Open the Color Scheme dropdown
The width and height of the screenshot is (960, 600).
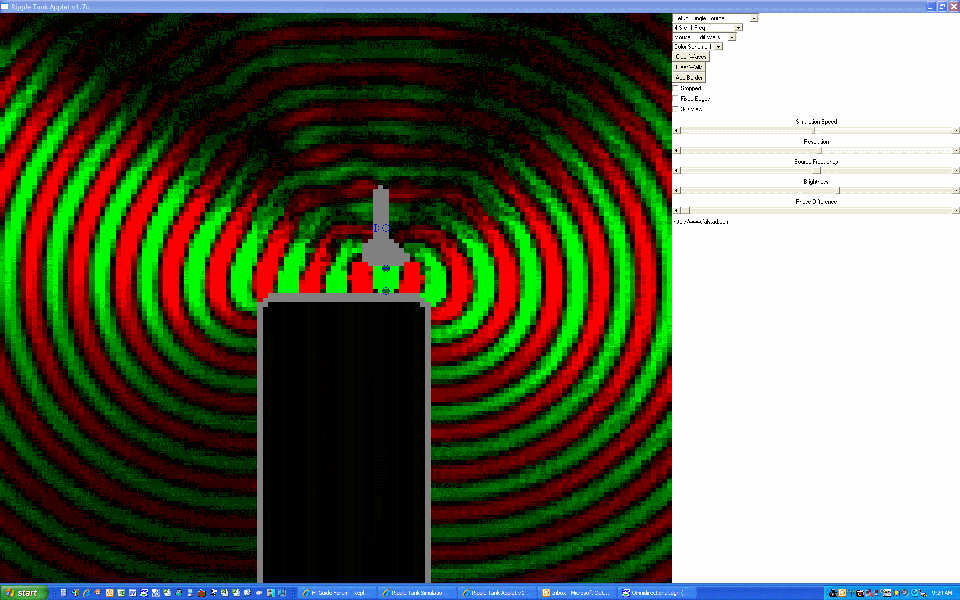(698, 47)
